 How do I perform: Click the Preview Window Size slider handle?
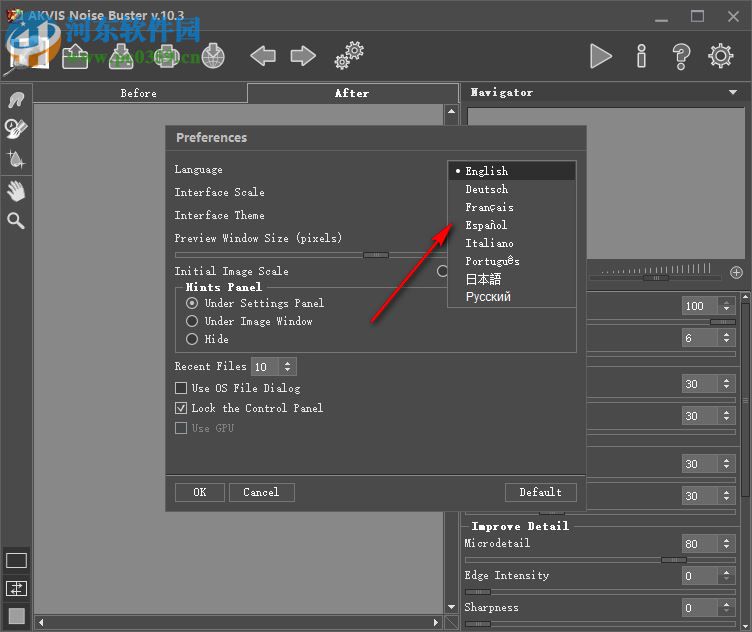coord(376,255)
